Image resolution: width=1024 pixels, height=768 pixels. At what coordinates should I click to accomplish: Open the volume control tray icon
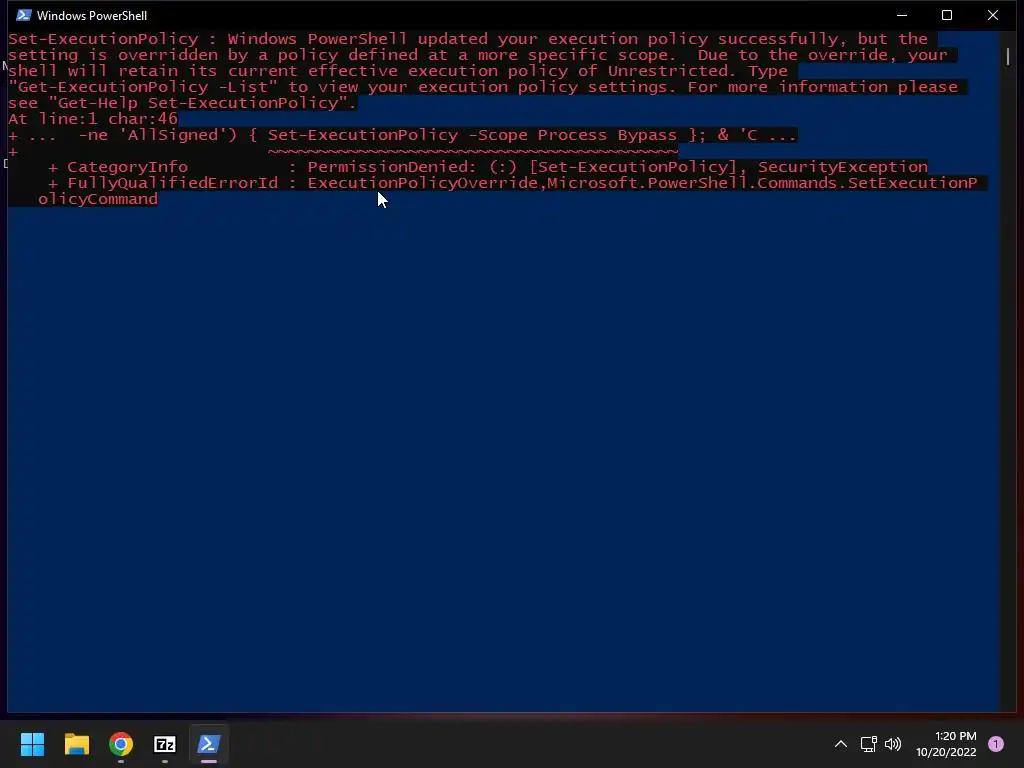pyautogui.click(x=893, y=744)
